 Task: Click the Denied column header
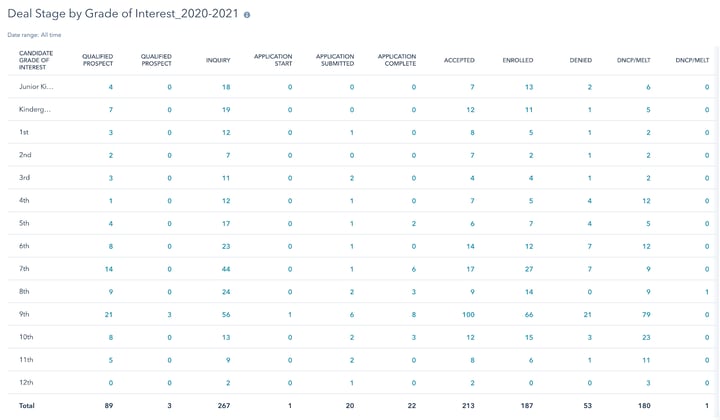(x=581, y=60)
